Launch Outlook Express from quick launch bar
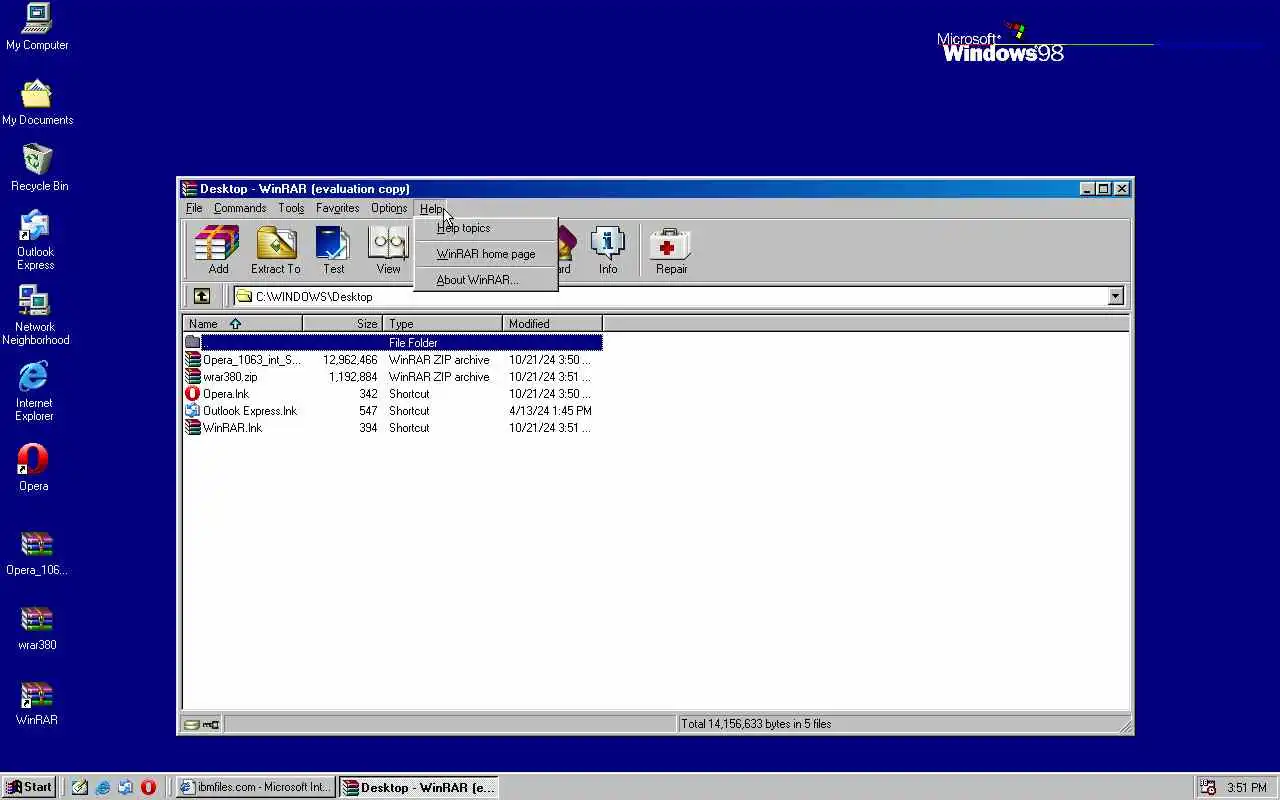This screenshot has height=800, width=1280. [125, 787]
